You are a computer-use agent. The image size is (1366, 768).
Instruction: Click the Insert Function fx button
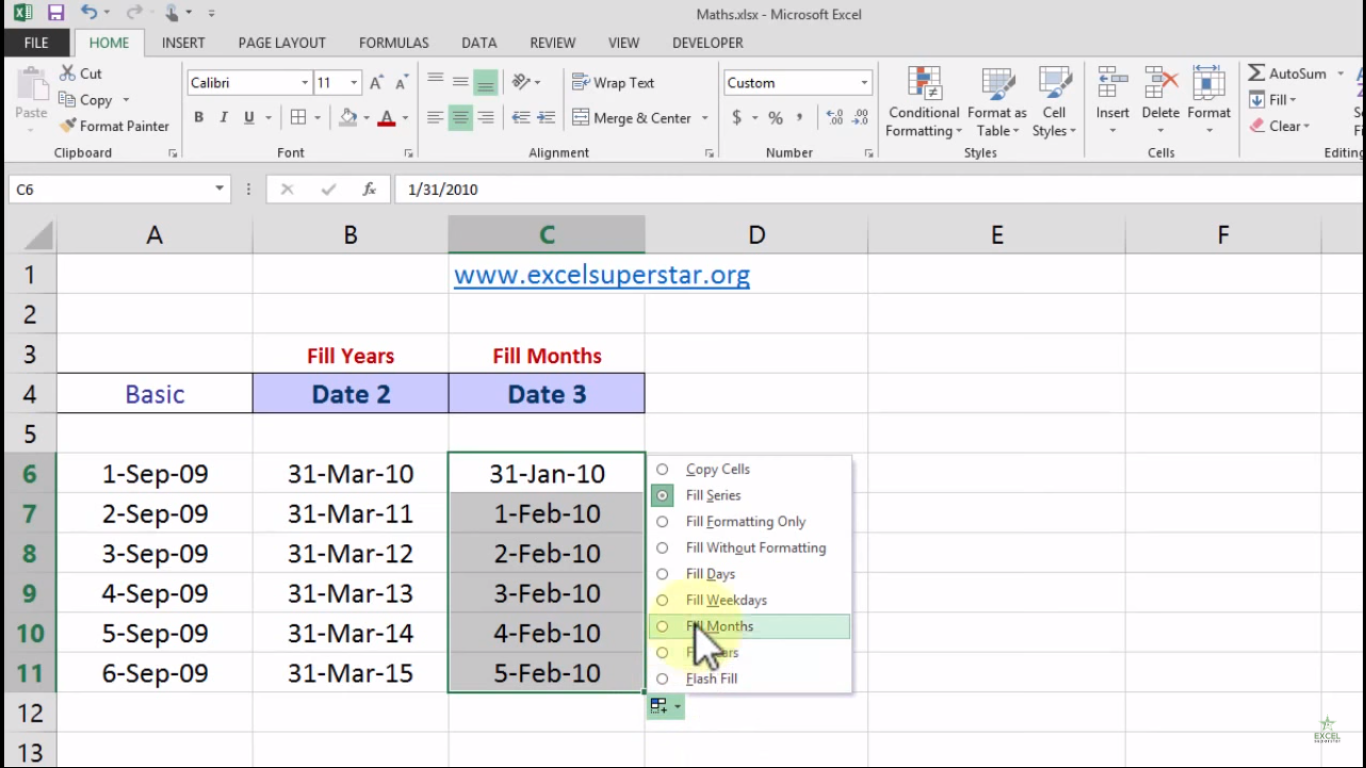click(369, 189)
